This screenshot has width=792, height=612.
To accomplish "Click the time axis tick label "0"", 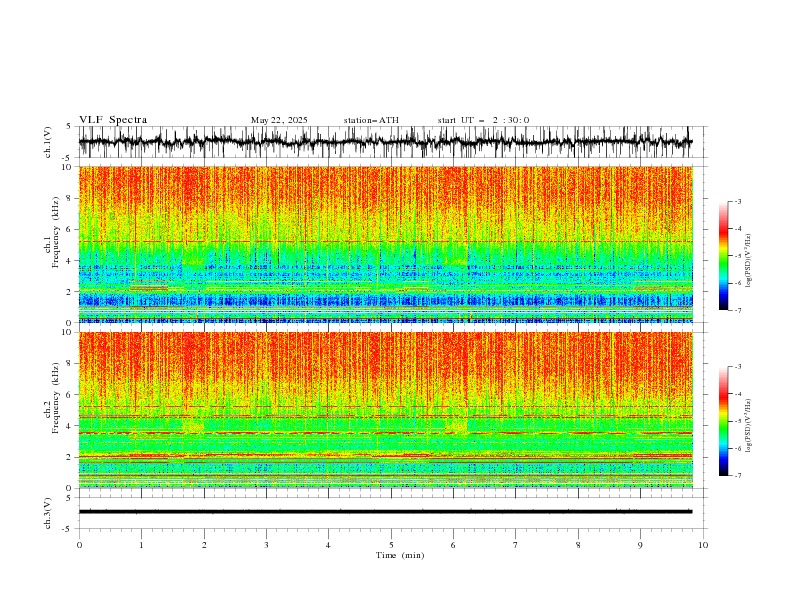I will [x=79, y=545].
